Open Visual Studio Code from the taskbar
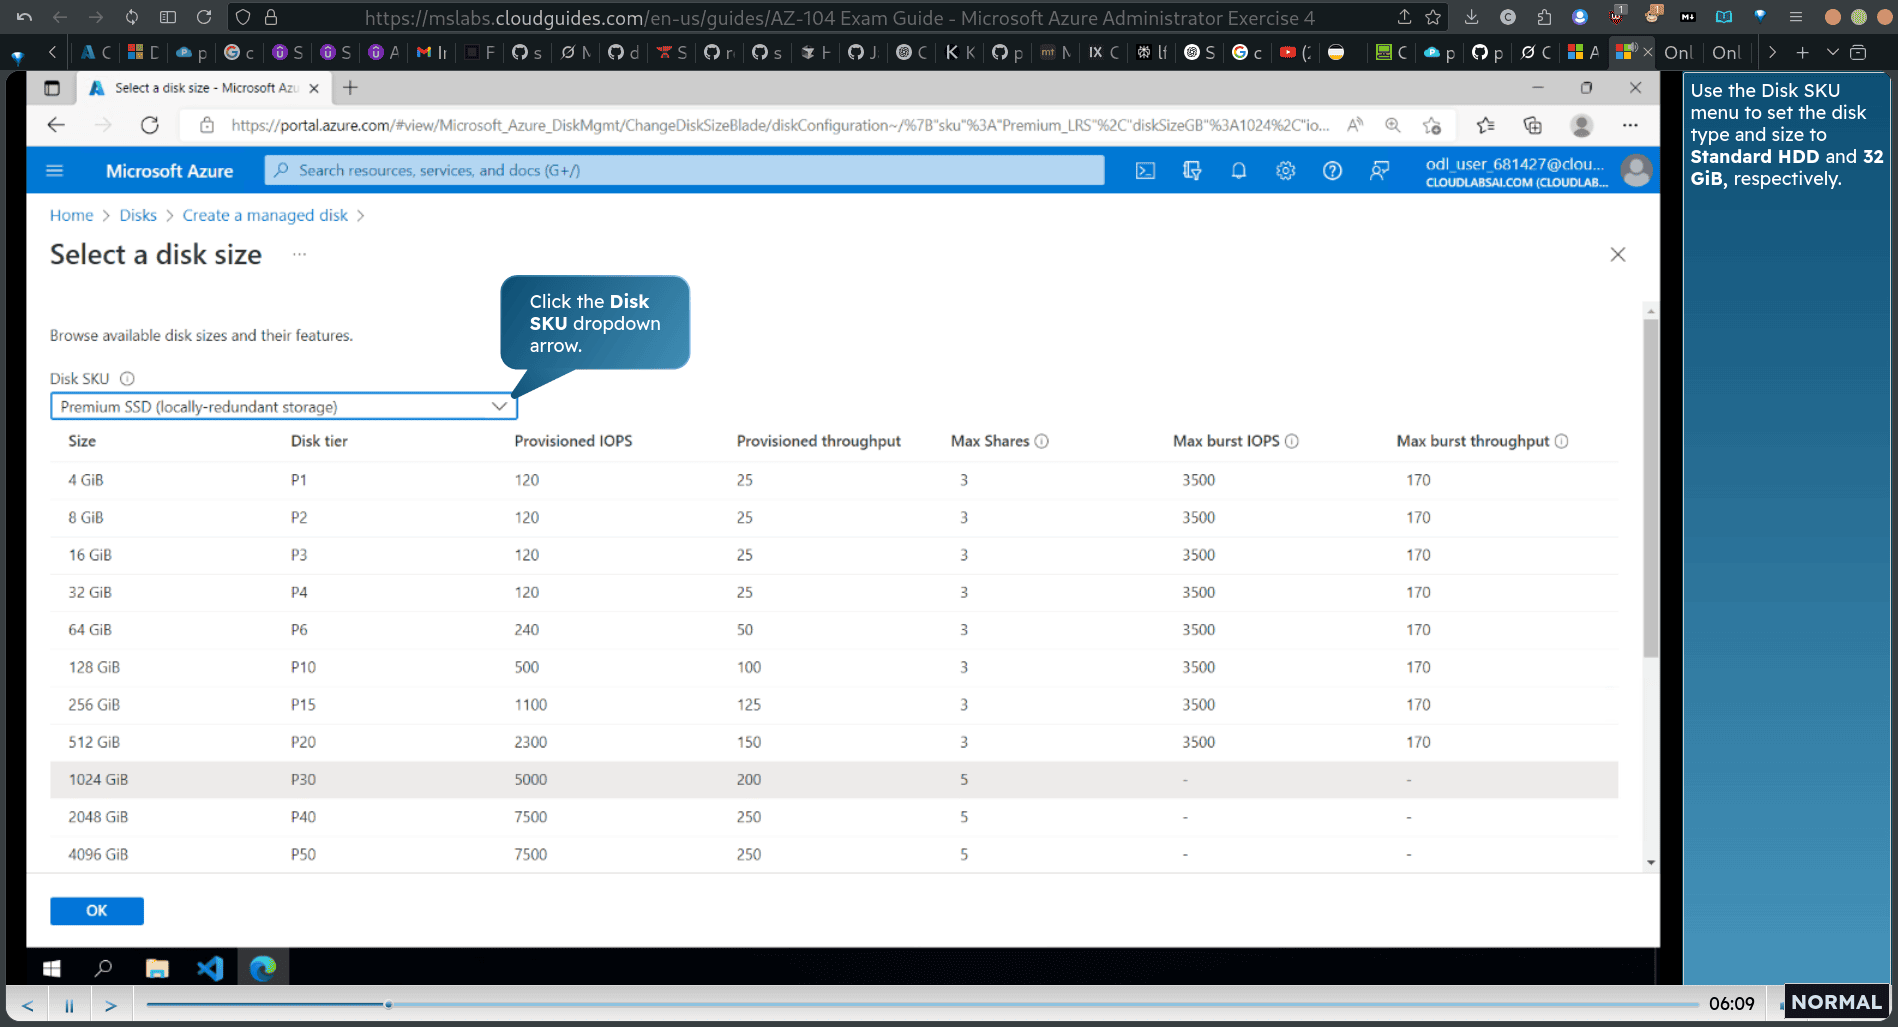The image size is (1898, 1027). [210, 968]
